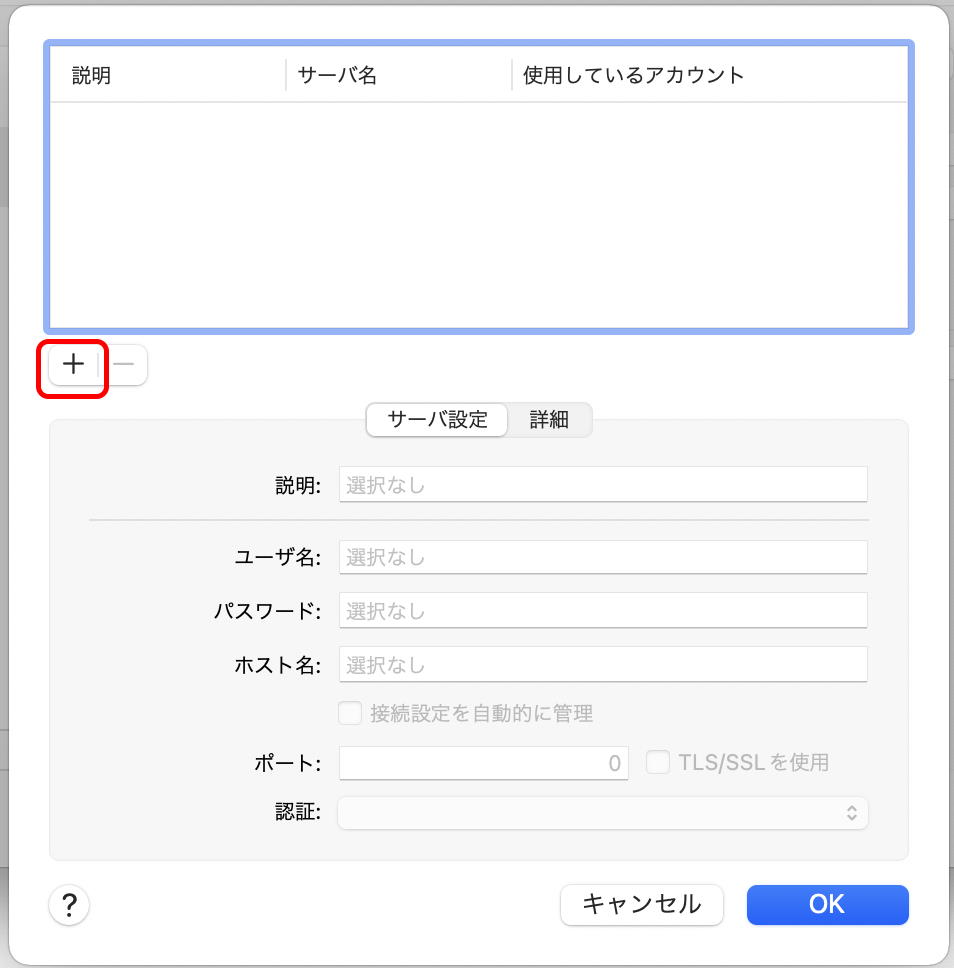Screen dimensions: 954x968
Task: Click the + button to add a server
Action: (x=72, y=365)
